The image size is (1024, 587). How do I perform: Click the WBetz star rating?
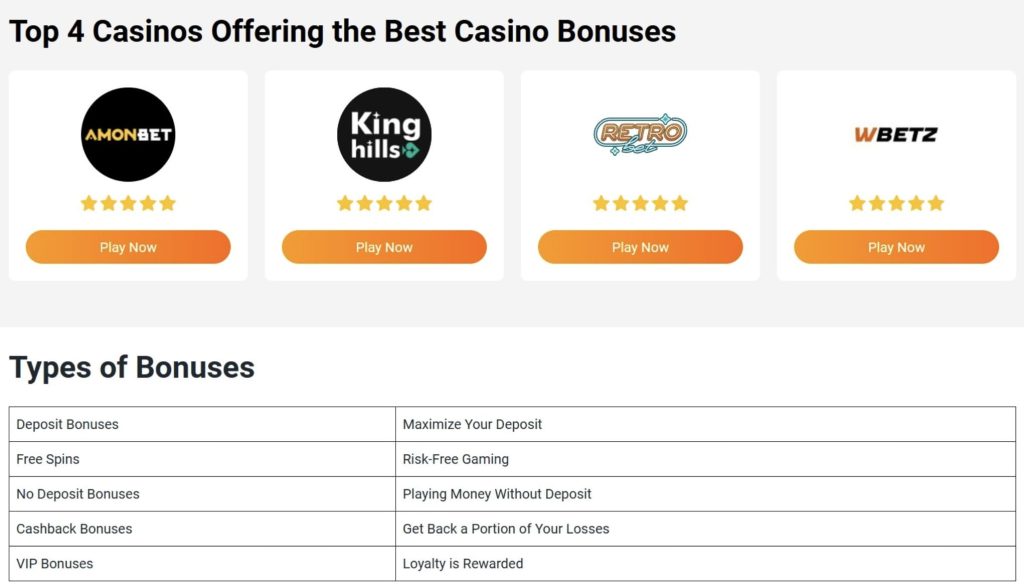coord(896,203)
